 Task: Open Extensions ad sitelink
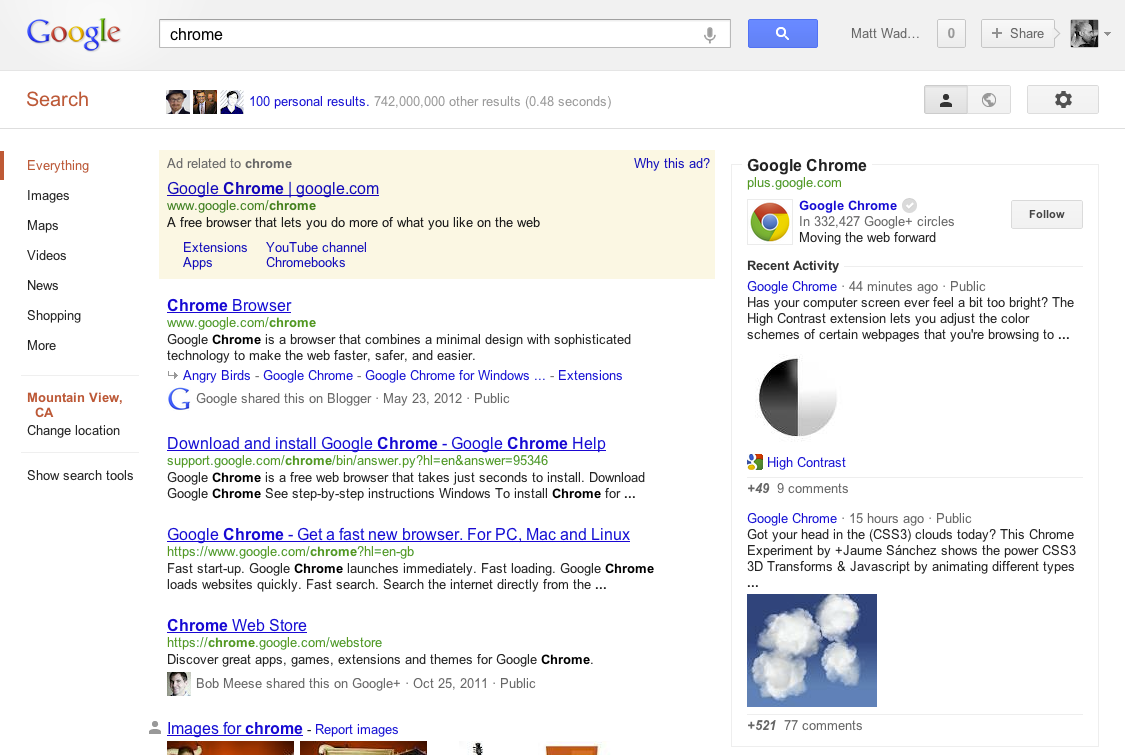(215, 248)
